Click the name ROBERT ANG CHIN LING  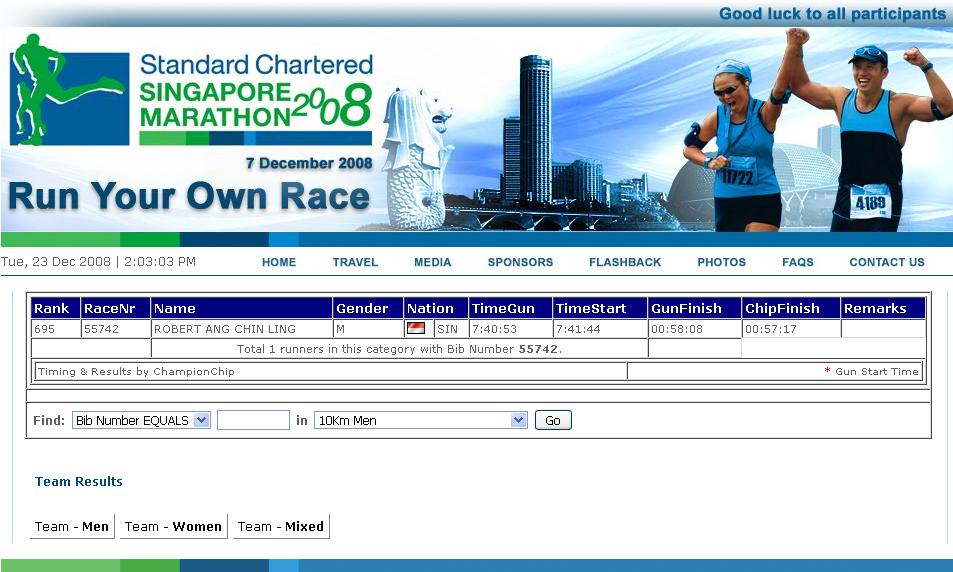225,329
